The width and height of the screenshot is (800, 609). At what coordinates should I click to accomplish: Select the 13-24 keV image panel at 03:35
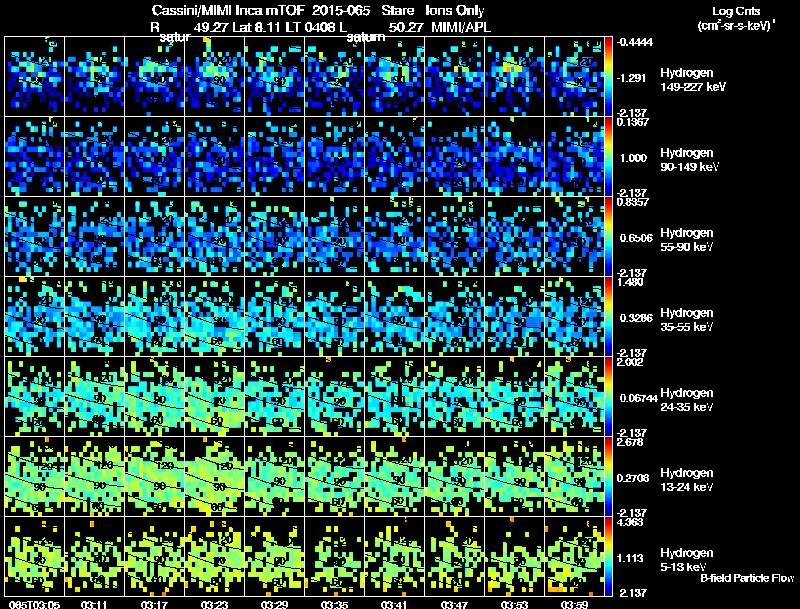coord(335,477)
